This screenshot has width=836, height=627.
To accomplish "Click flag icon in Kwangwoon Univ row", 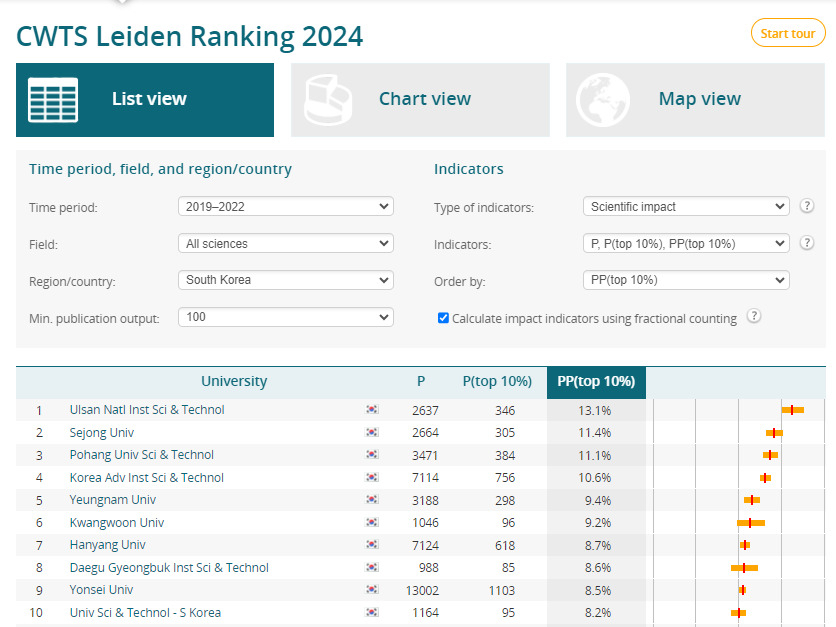I will click(x=372, y=522).
